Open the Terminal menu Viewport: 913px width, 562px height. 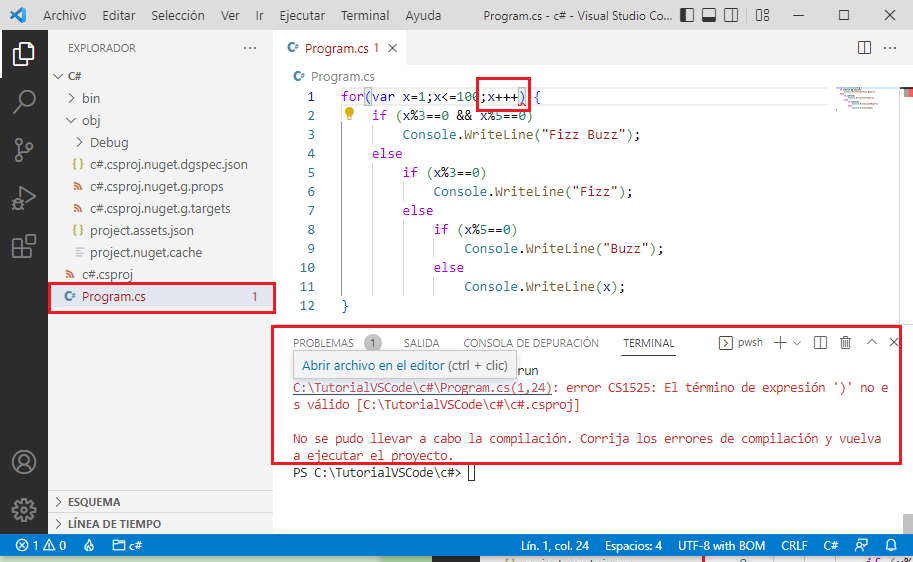click(x=365, y=16)
